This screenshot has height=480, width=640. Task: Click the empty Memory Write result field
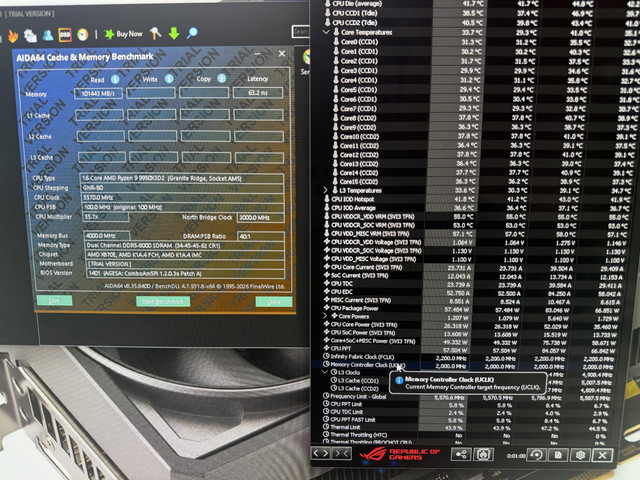coord(151,93)
